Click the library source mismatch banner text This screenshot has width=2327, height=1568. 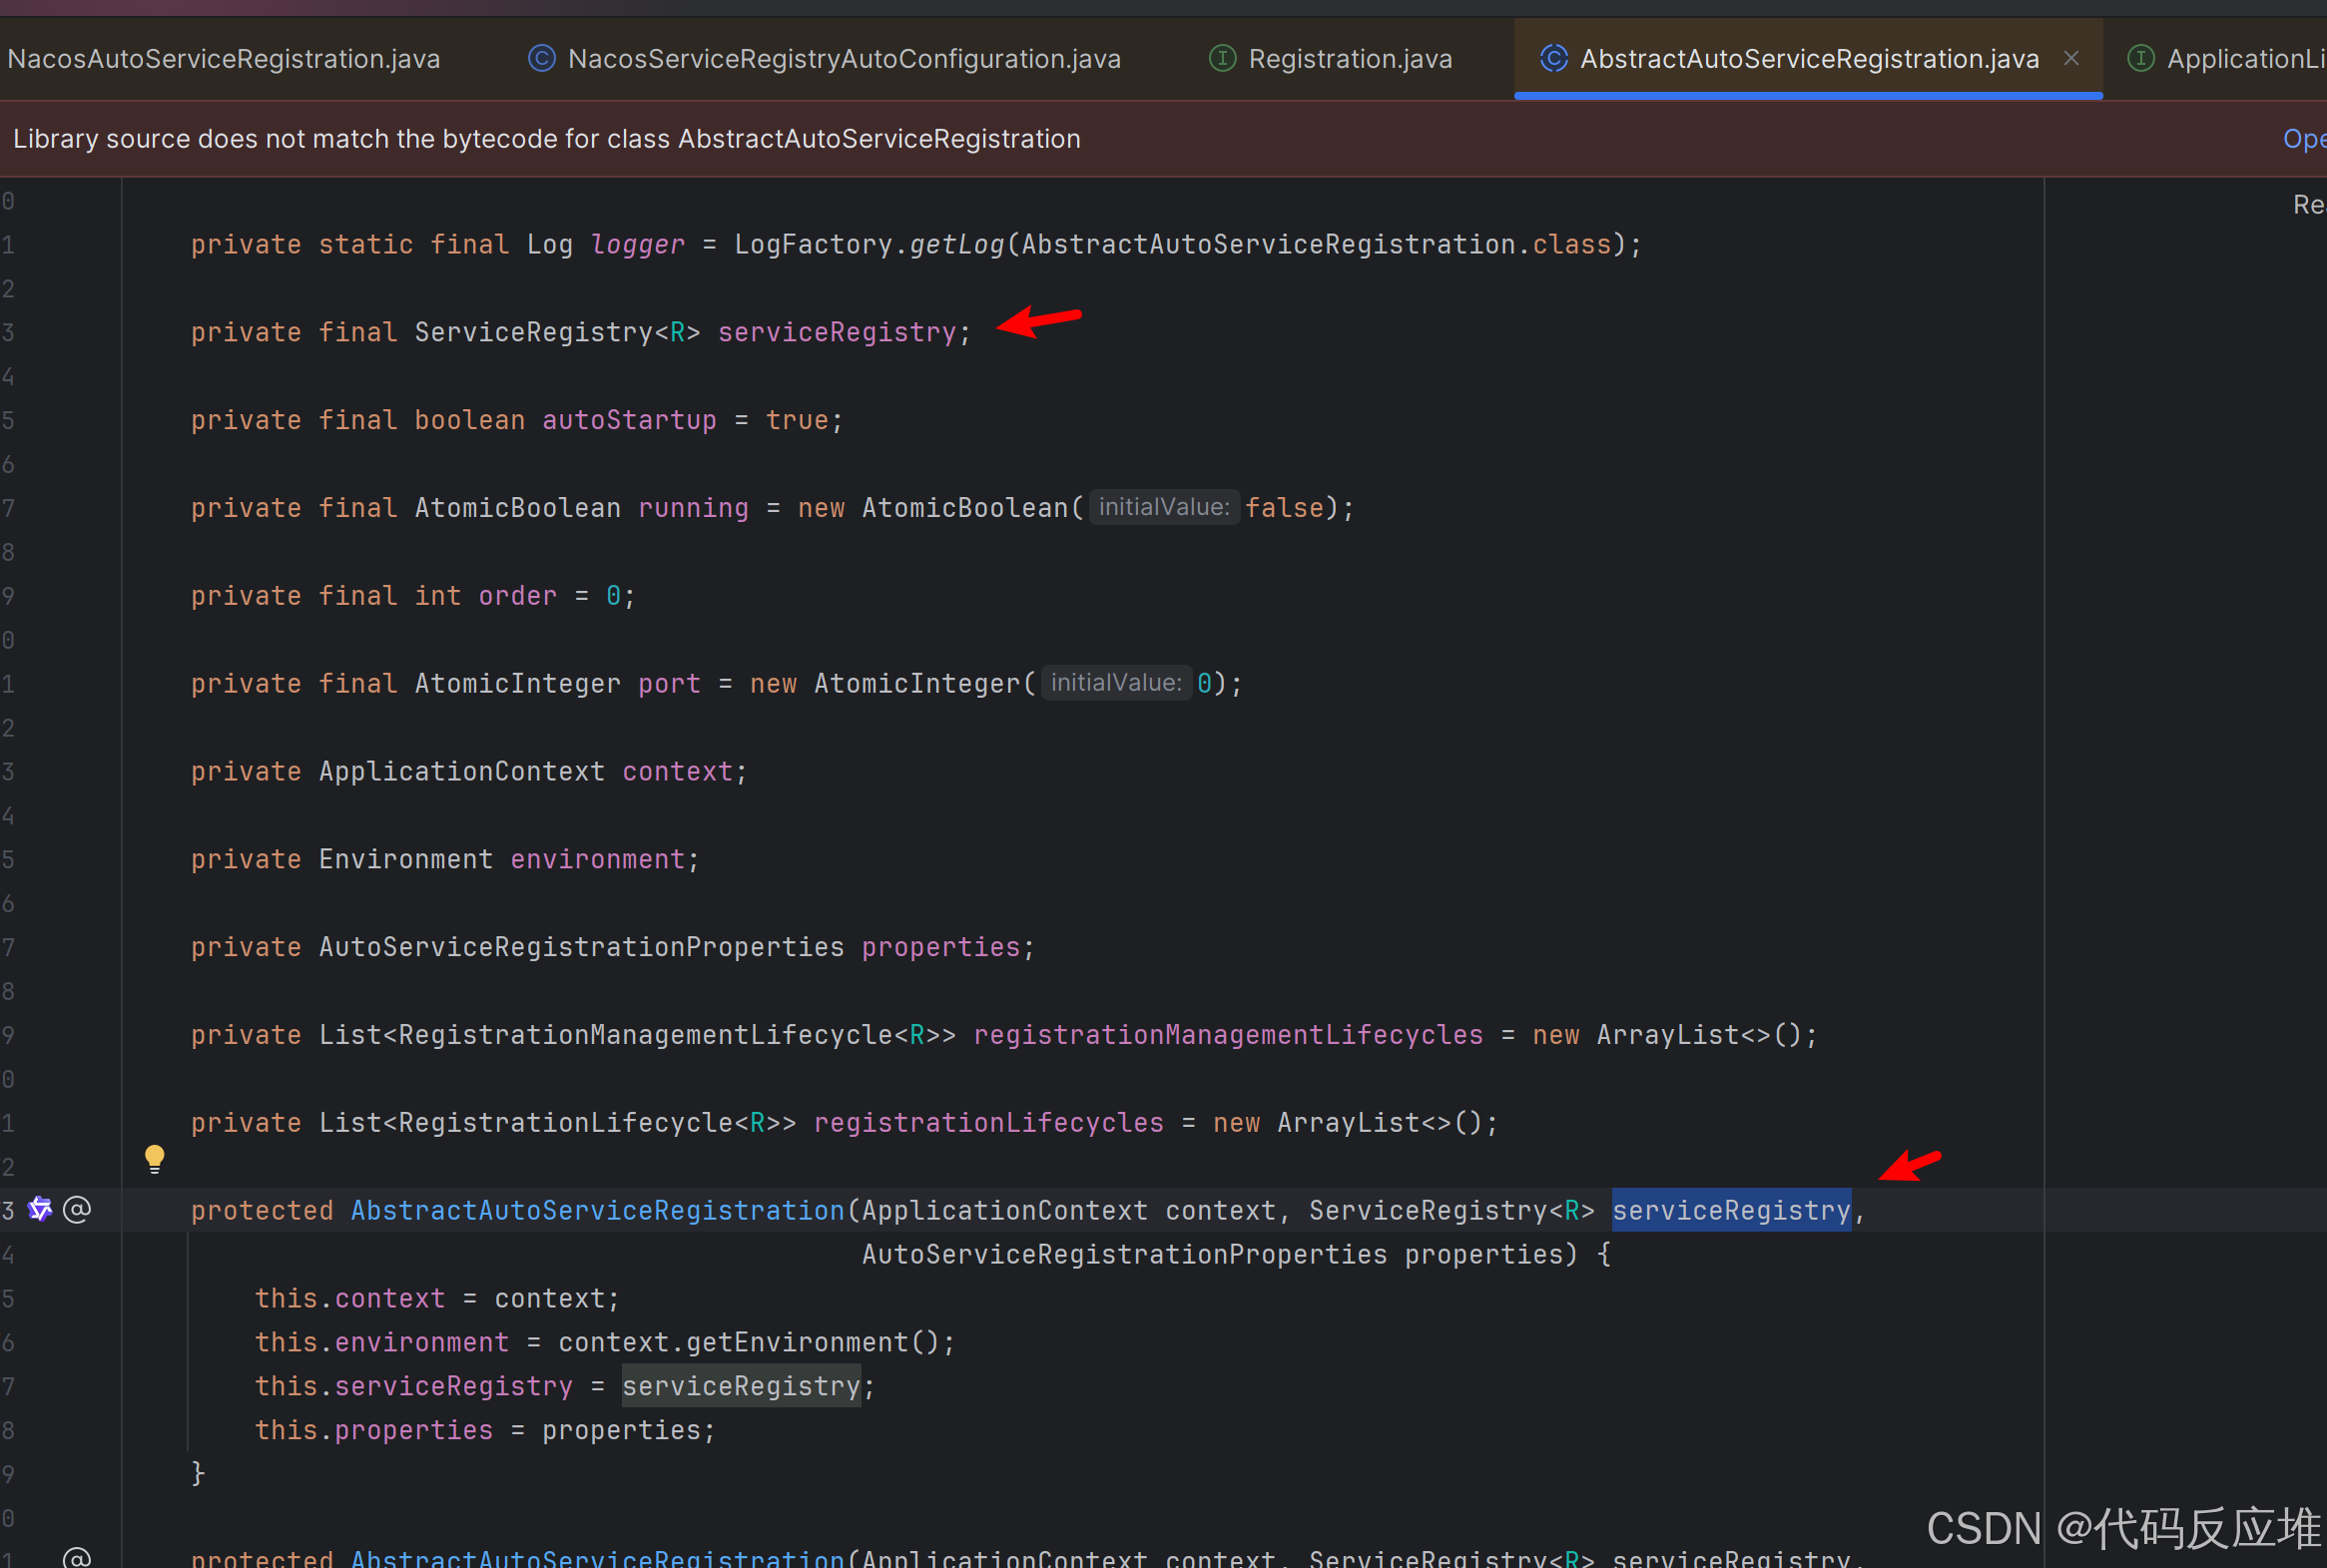click(x=546, y=139)
